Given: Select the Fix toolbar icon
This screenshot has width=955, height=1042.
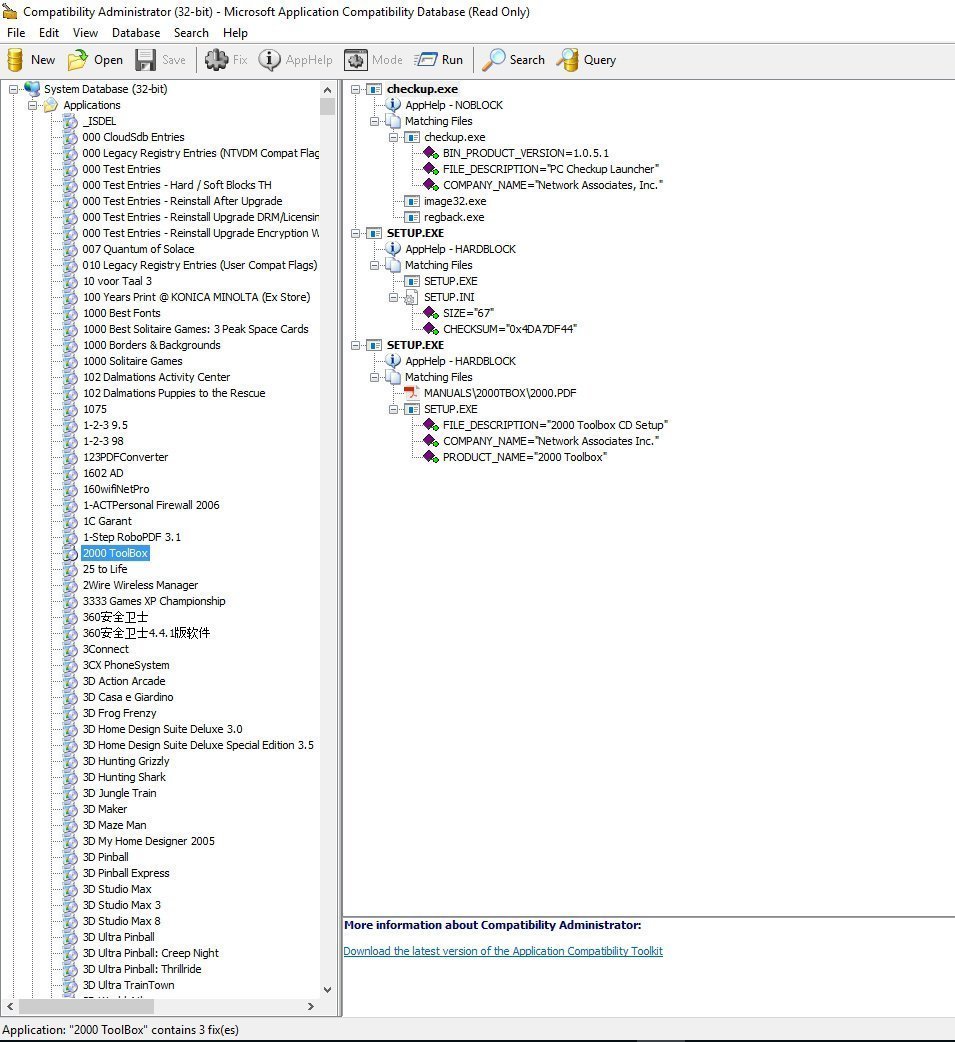Looking at the screenshot, I should click(225, 59).
